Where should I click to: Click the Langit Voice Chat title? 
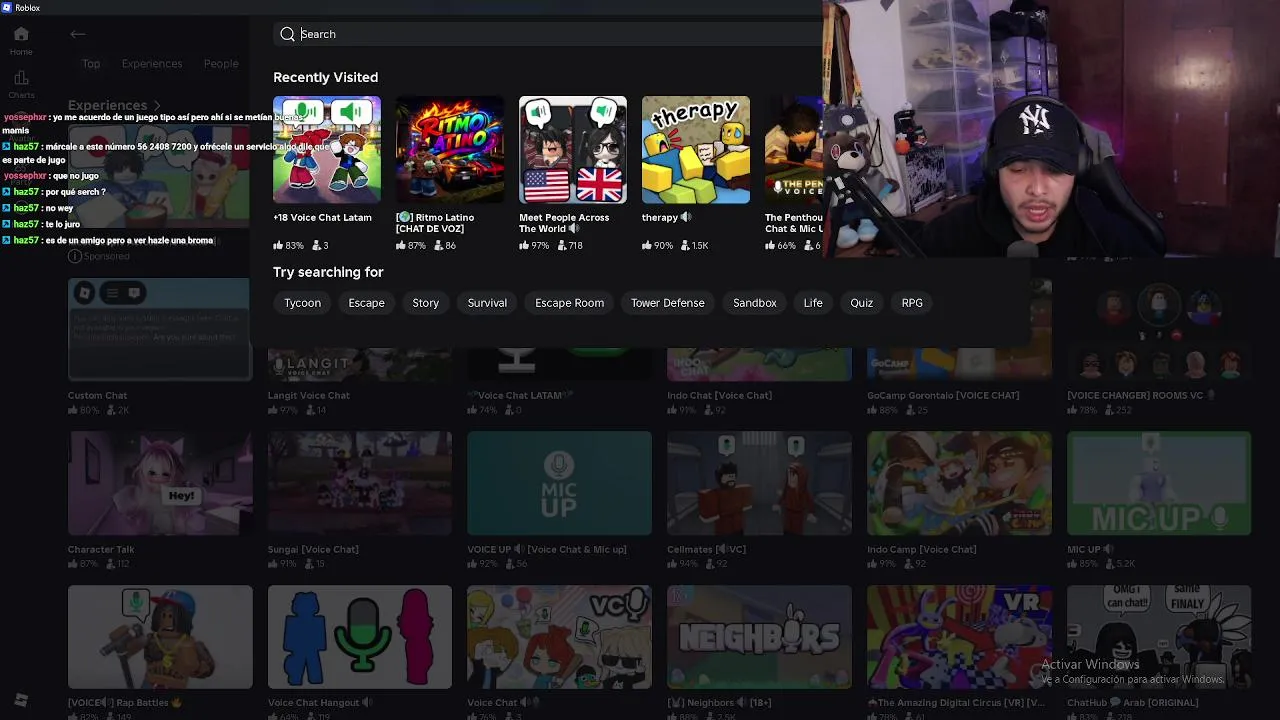[x=309, y=395]
